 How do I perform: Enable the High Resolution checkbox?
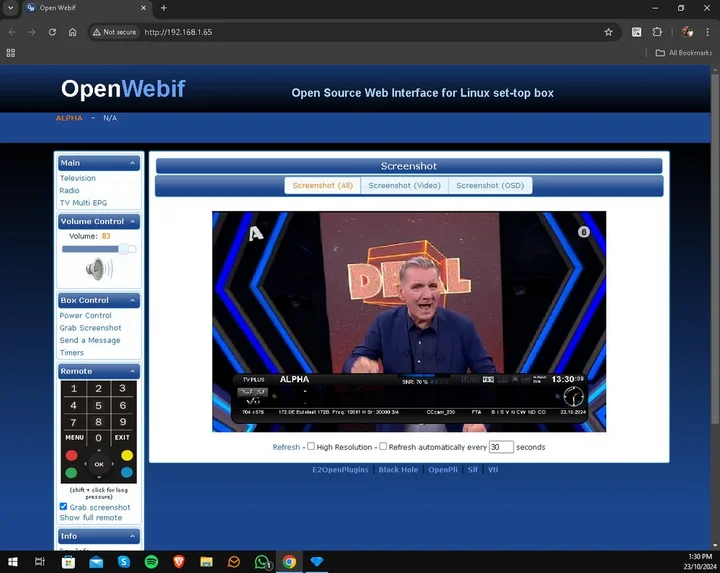tap(311, 447)
